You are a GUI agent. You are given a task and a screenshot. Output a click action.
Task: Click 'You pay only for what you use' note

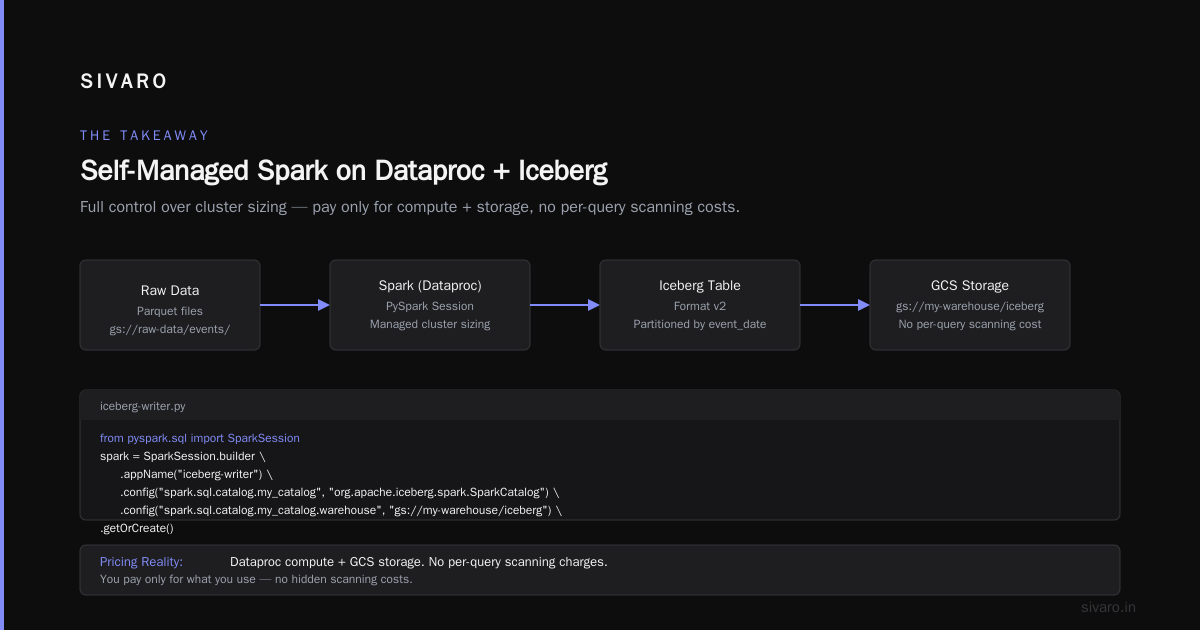coord(256,579)
